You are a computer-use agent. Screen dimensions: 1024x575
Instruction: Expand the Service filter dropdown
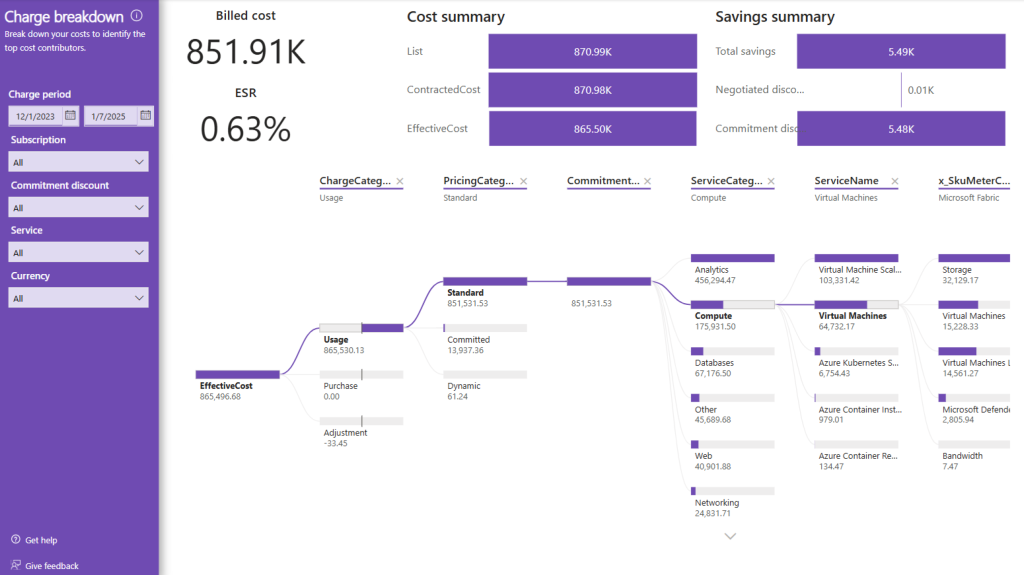click(78, 252)
